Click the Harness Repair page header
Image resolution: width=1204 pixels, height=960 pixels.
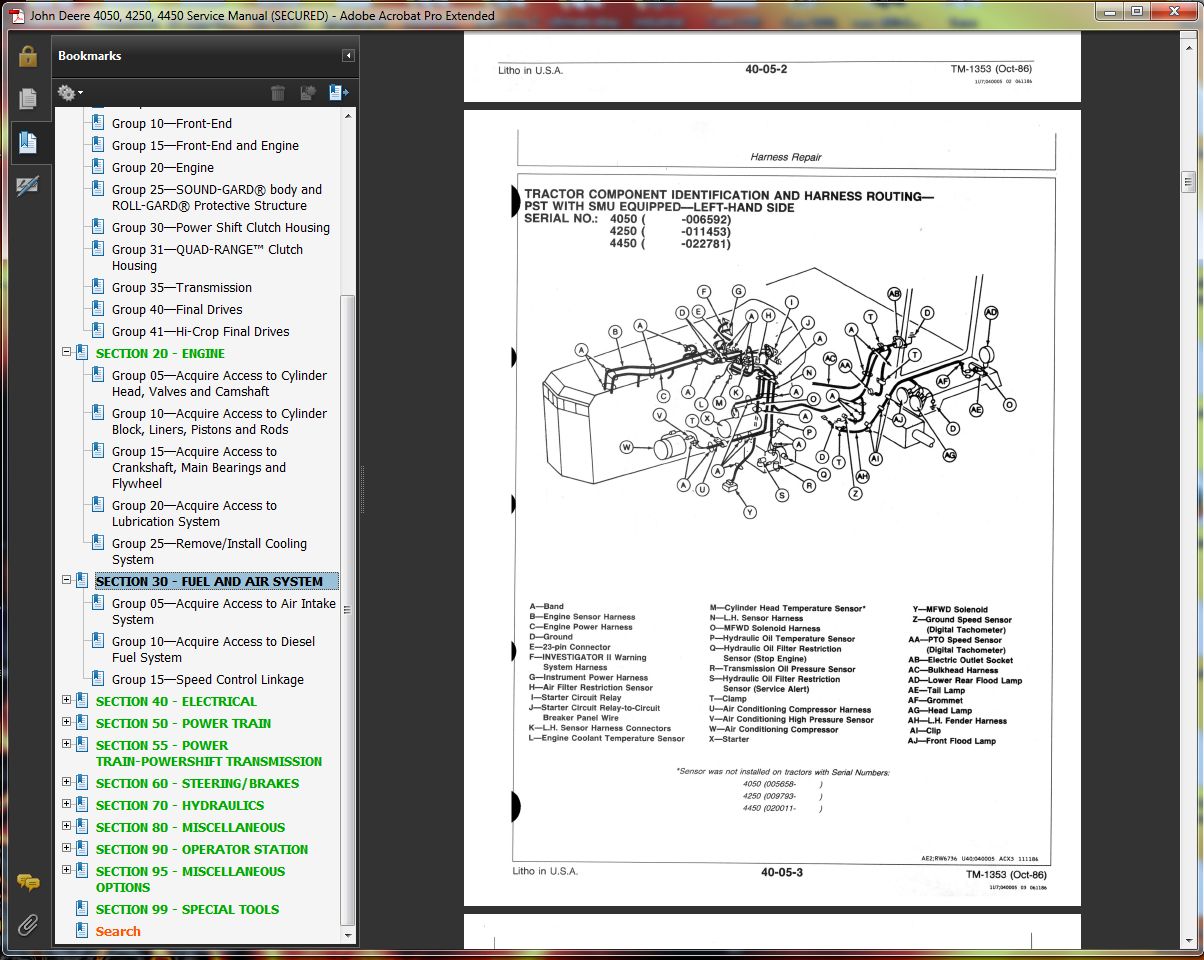[785, 157]
